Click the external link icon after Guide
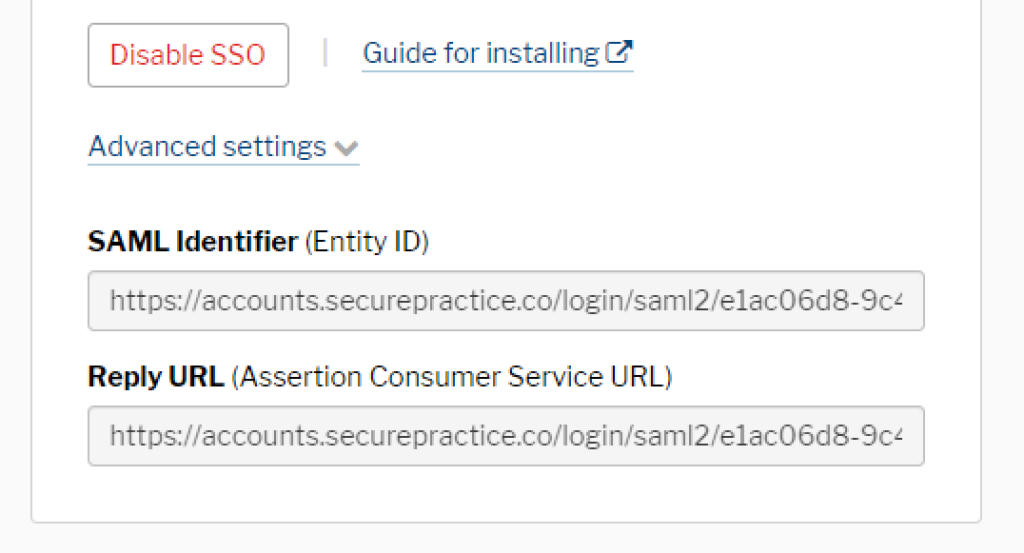The image size is (1024, 553). (620, 52)
